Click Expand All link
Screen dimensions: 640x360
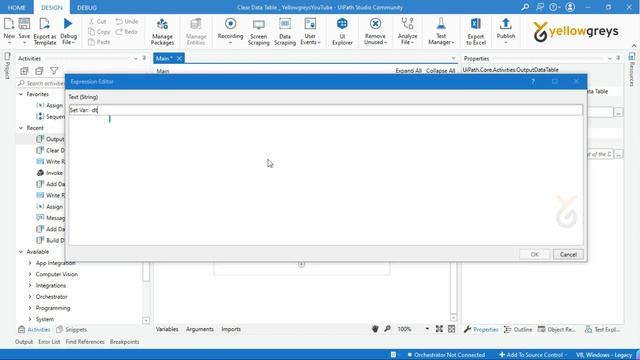click(408, 71)
